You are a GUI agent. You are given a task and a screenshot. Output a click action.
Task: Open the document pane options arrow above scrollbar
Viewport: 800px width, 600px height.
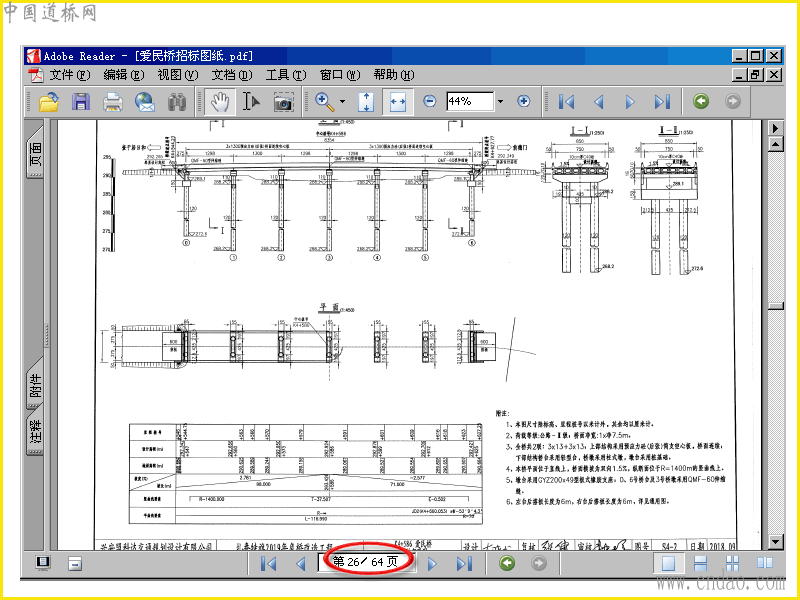coord(775,128)
